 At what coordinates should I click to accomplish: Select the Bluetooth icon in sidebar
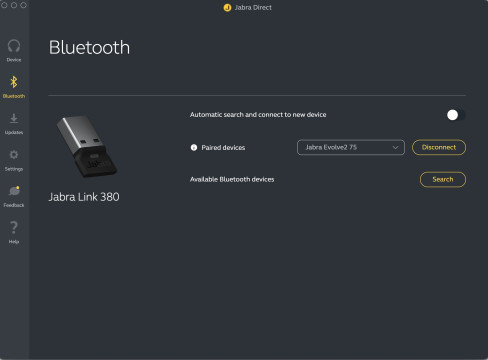click(14, 82)
